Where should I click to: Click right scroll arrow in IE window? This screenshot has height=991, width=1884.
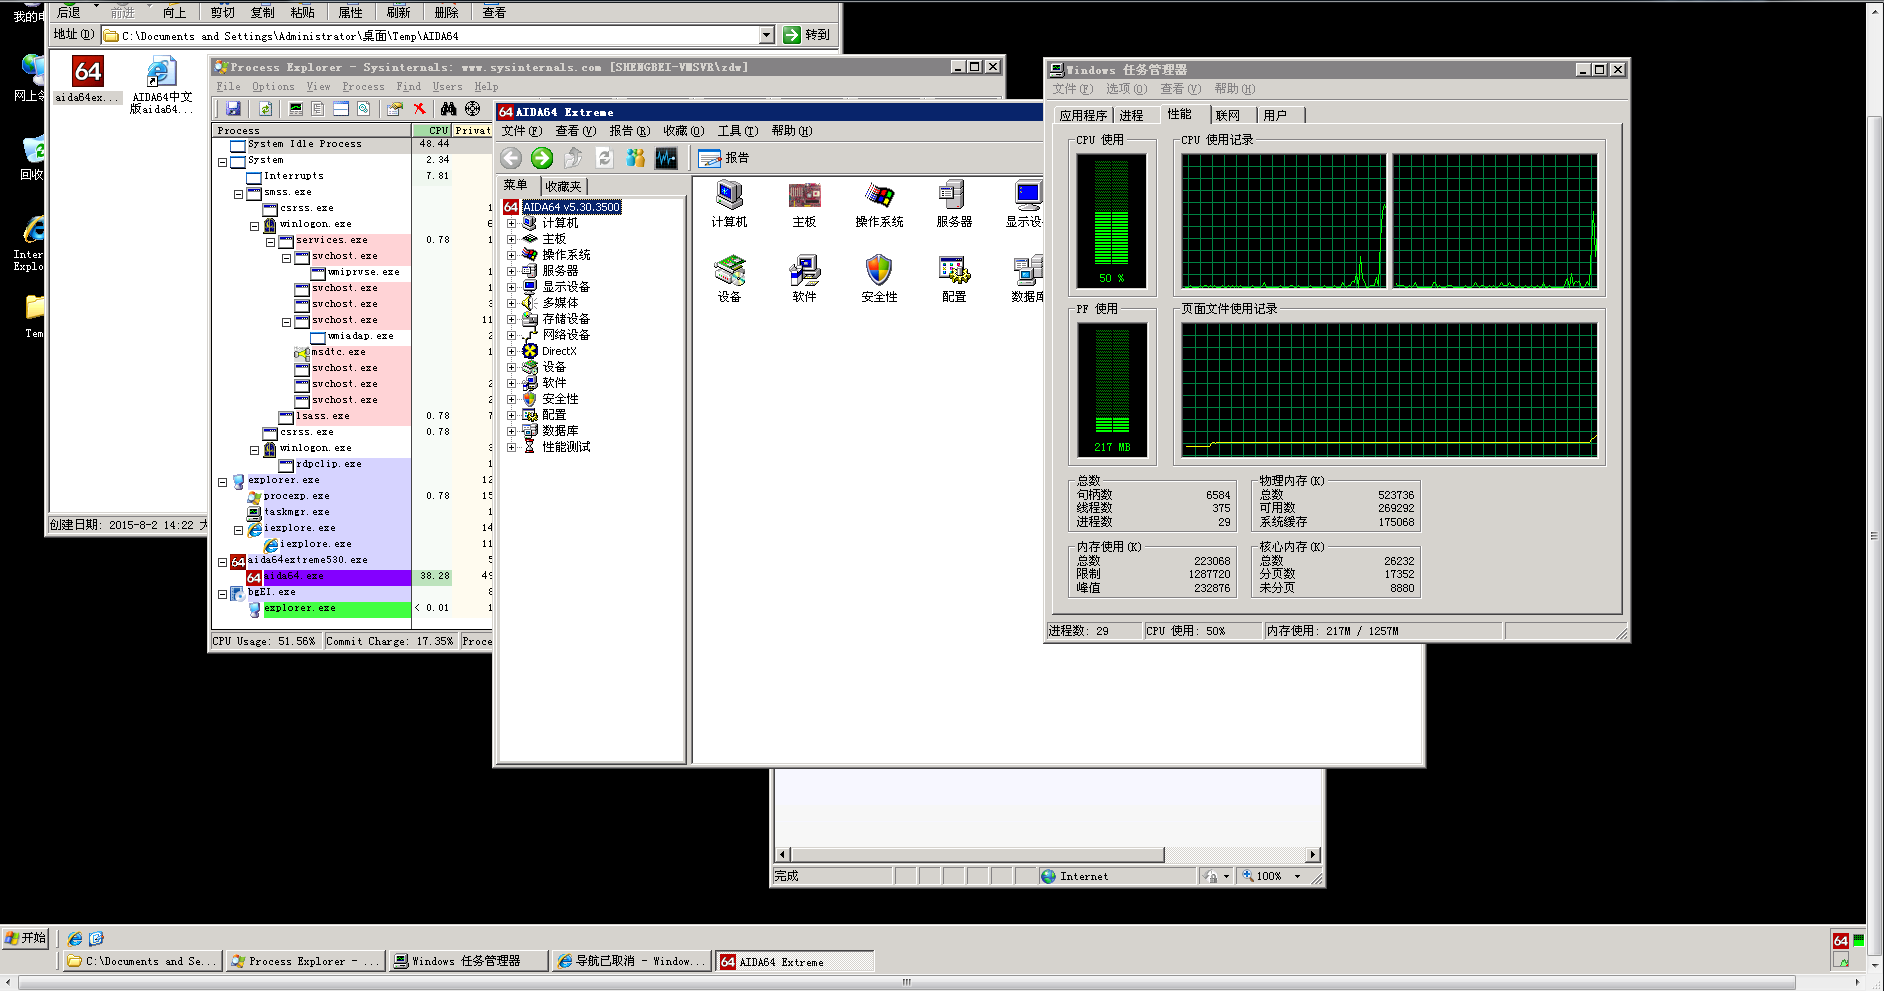click(1313, 855)
